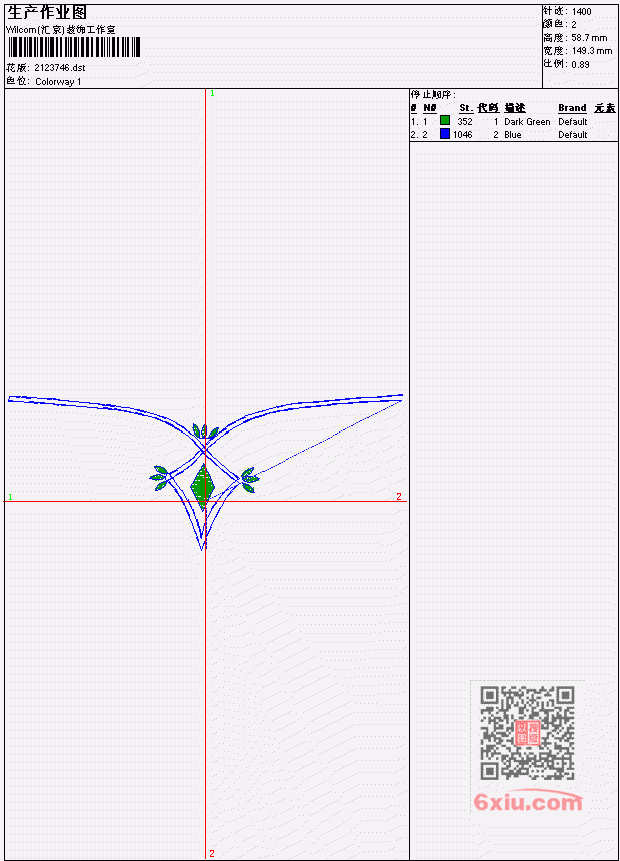This screenshot has width=620, height=861.
Task: Click the red '2' marker at vertical axis bottom
Action: pos(212,853)
